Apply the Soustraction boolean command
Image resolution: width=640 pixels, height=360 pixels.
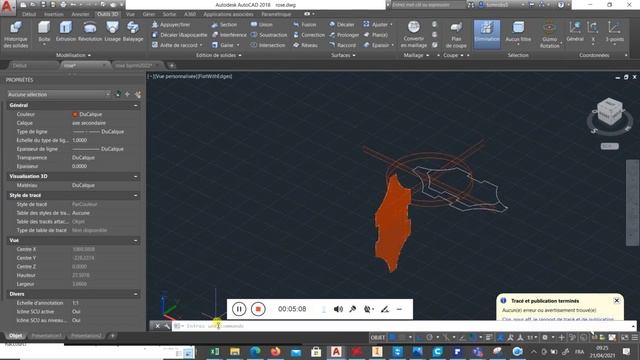coord(269,35)
